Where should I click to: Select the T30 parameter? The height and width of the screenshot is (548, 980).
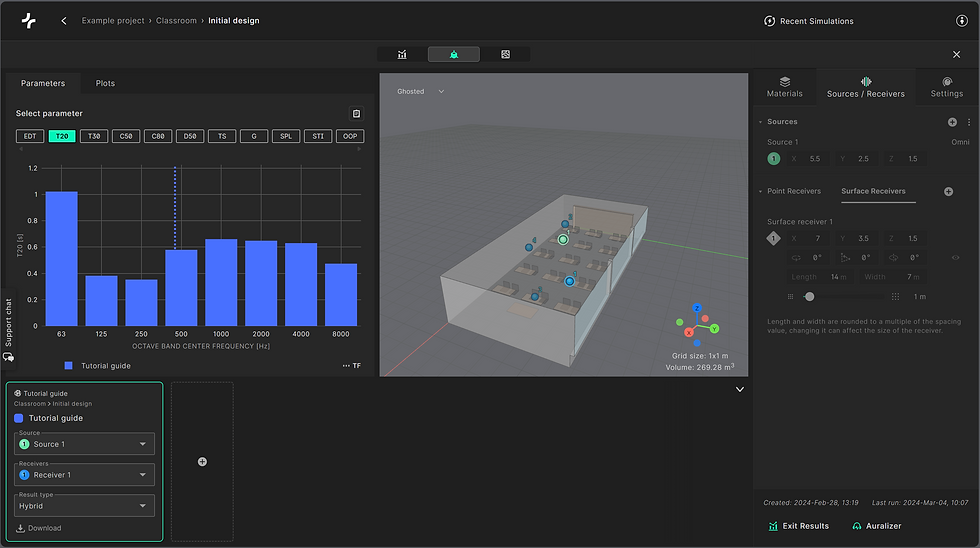click(x=94, y=136)
